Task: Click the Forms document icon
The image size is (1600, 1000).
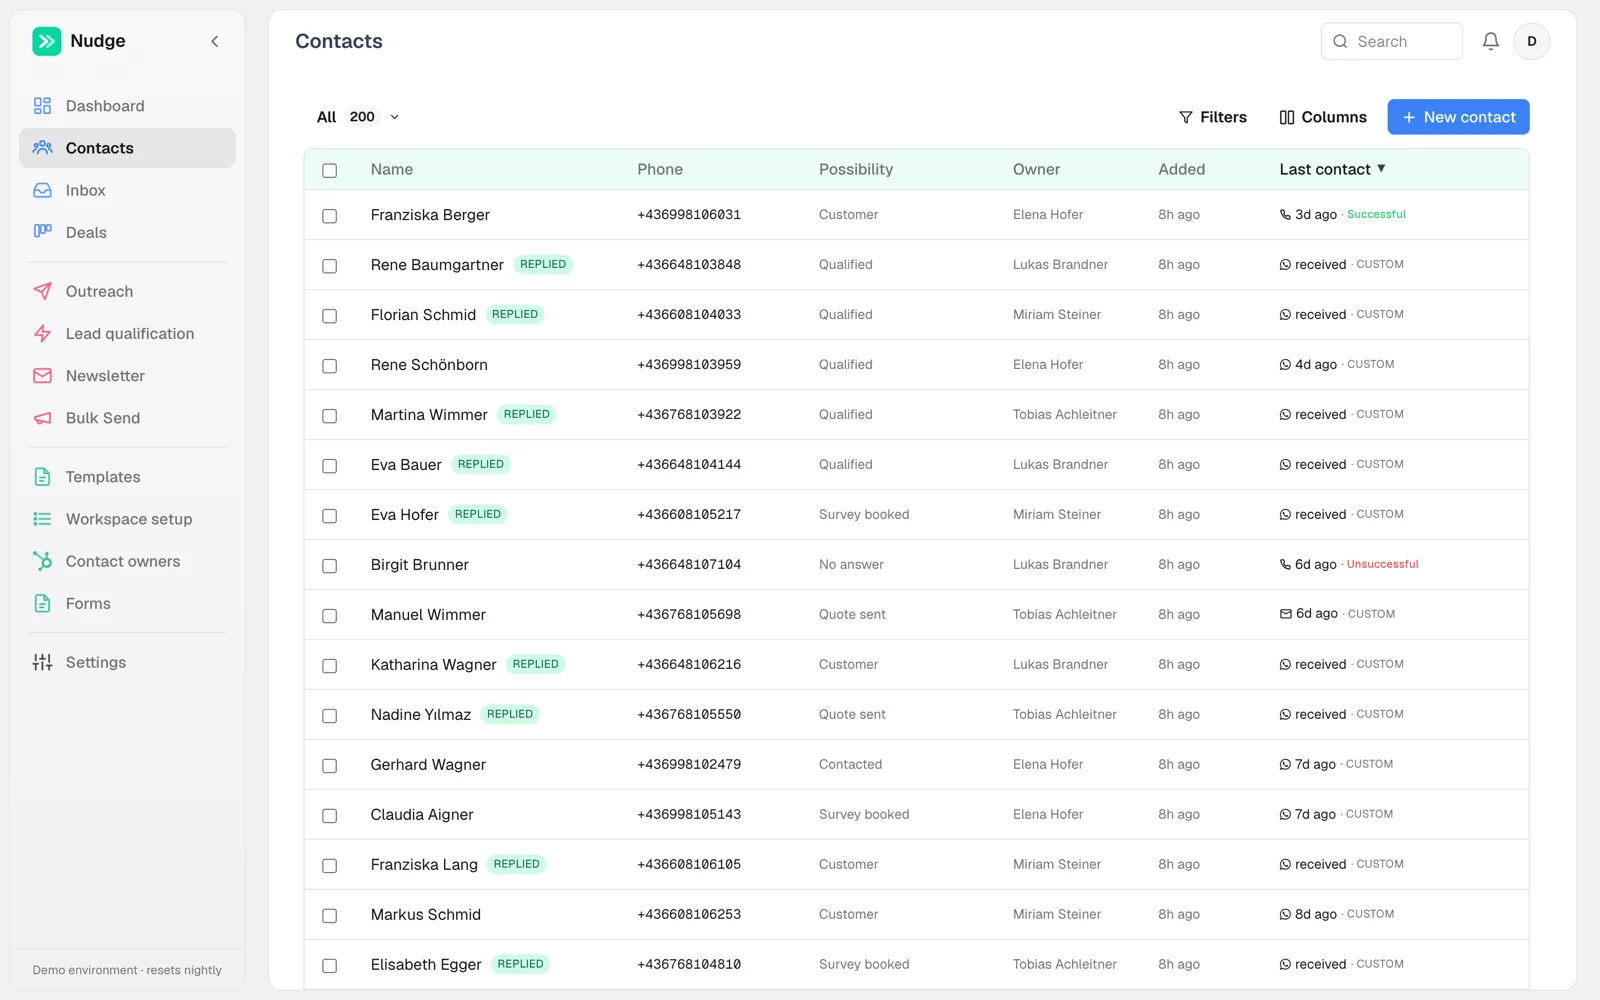Action: [42, 603]
